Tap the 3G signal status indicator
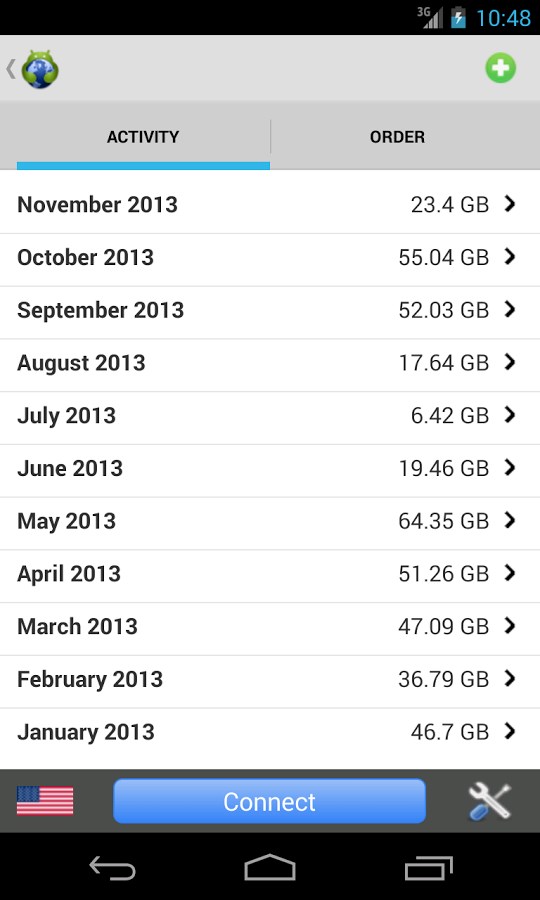The width and height of the screenshot is (540, 900). (x=430, y=18)
